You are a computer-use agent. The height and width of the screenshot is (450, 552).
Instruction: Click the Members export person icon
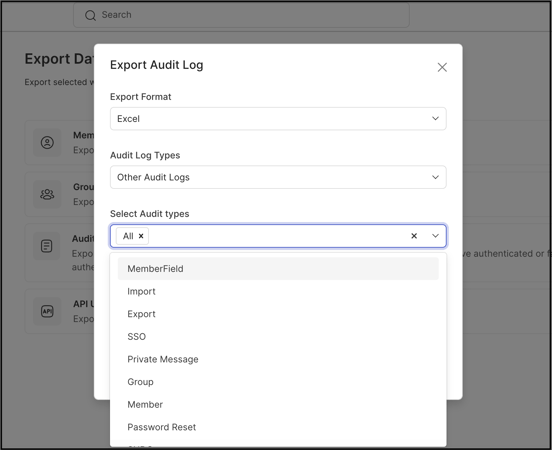point(47,143)
